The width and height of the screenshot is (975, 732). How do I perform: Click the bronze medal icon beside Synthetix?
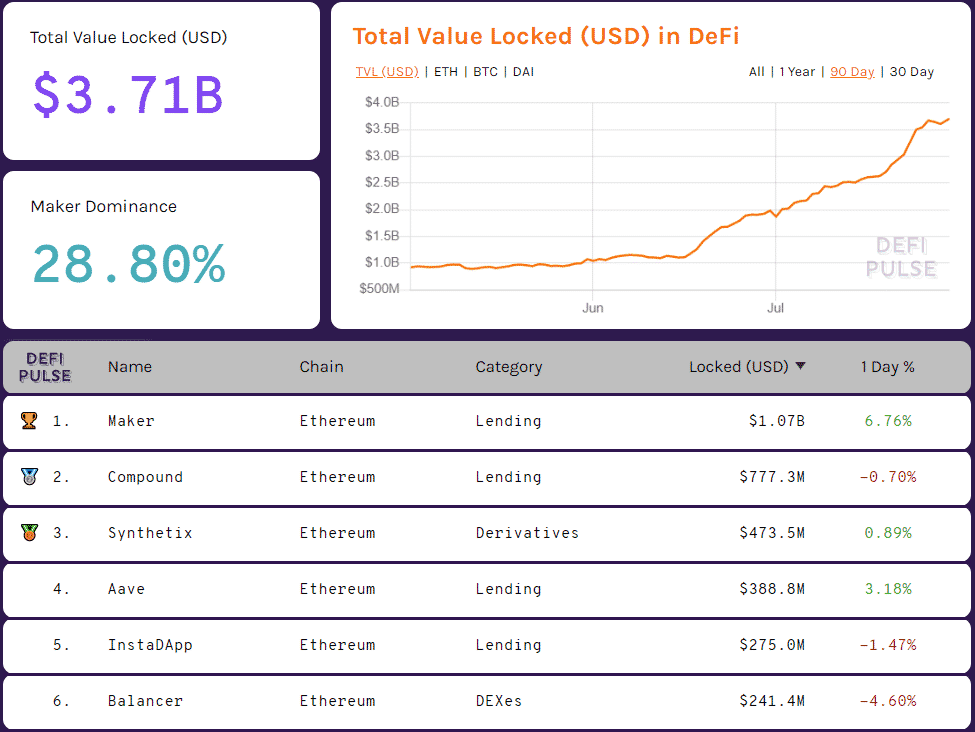tap(28, 533)
